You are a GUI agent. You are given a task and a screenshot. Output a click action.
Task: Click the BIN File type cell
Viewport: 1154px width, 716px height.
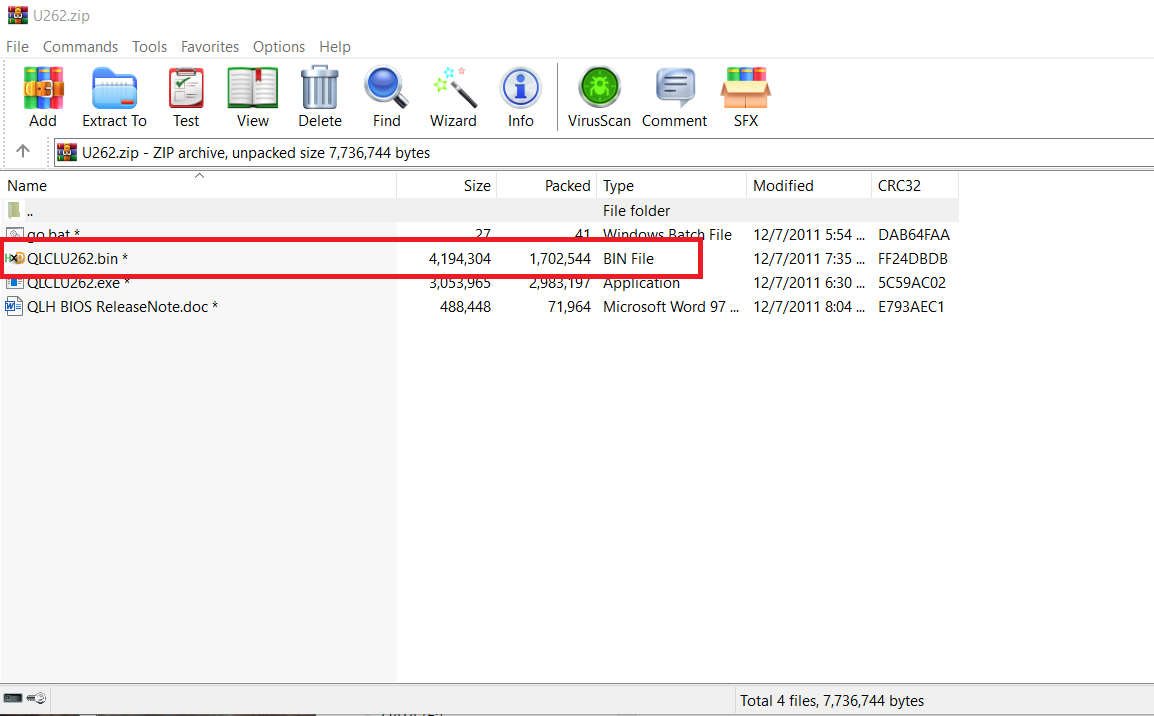click(x=629, y=258)
